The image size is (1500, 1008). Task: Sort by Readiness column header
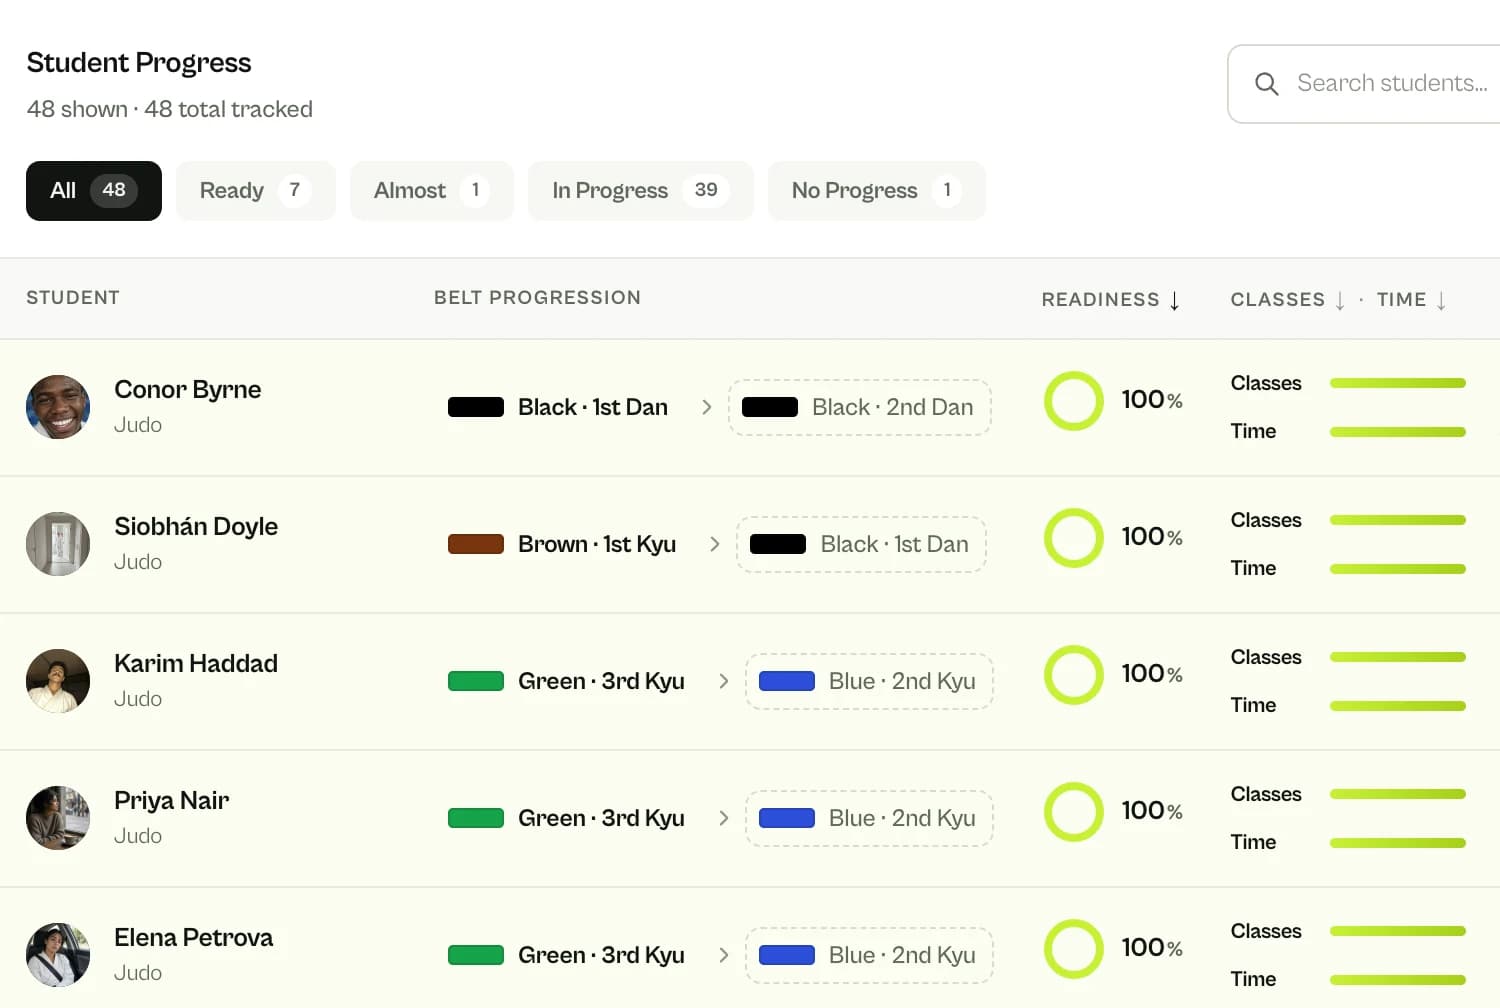pos(1111,300)
